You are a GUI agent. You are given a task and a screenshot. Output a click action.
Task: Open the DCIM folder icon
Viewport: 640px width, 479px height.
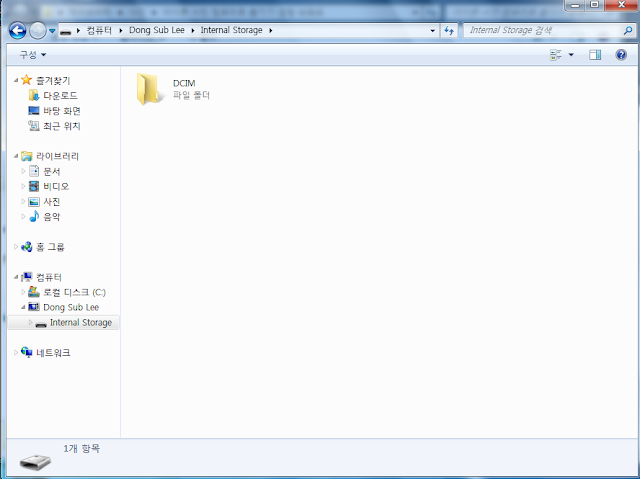tap(150, 89)
